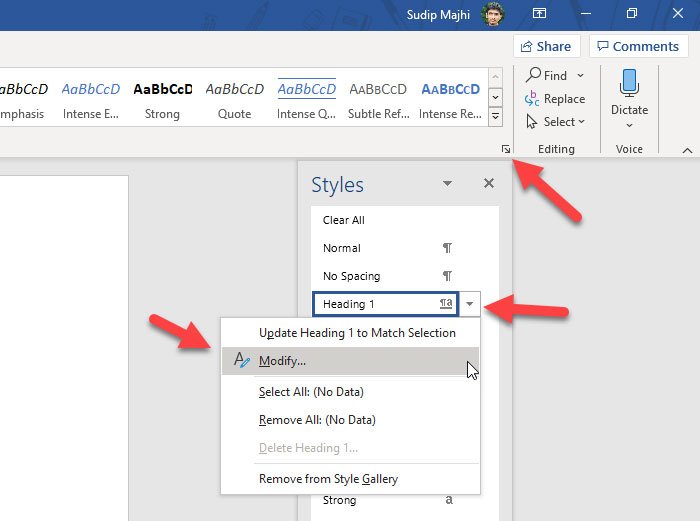Click the Replace icon
Viewport: 700px width, 521px height.
(533, 99)
